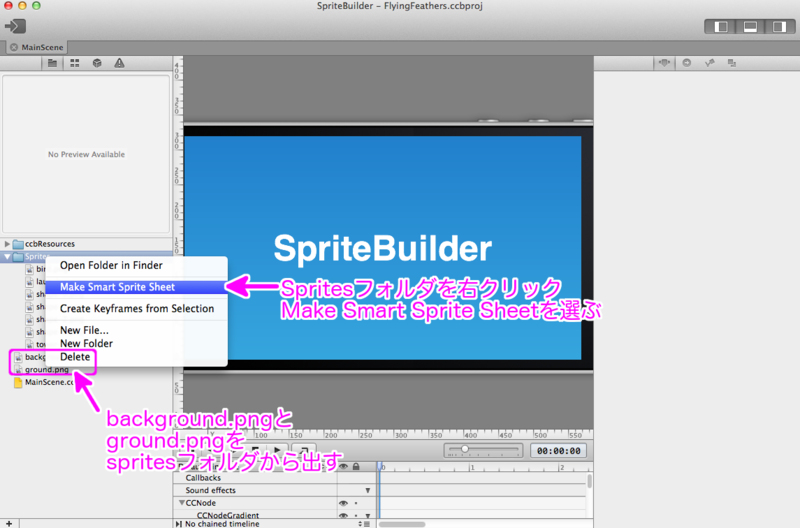Select the Callbacks timeline row
Screen dimensions: 800x528
click(255, 478)
